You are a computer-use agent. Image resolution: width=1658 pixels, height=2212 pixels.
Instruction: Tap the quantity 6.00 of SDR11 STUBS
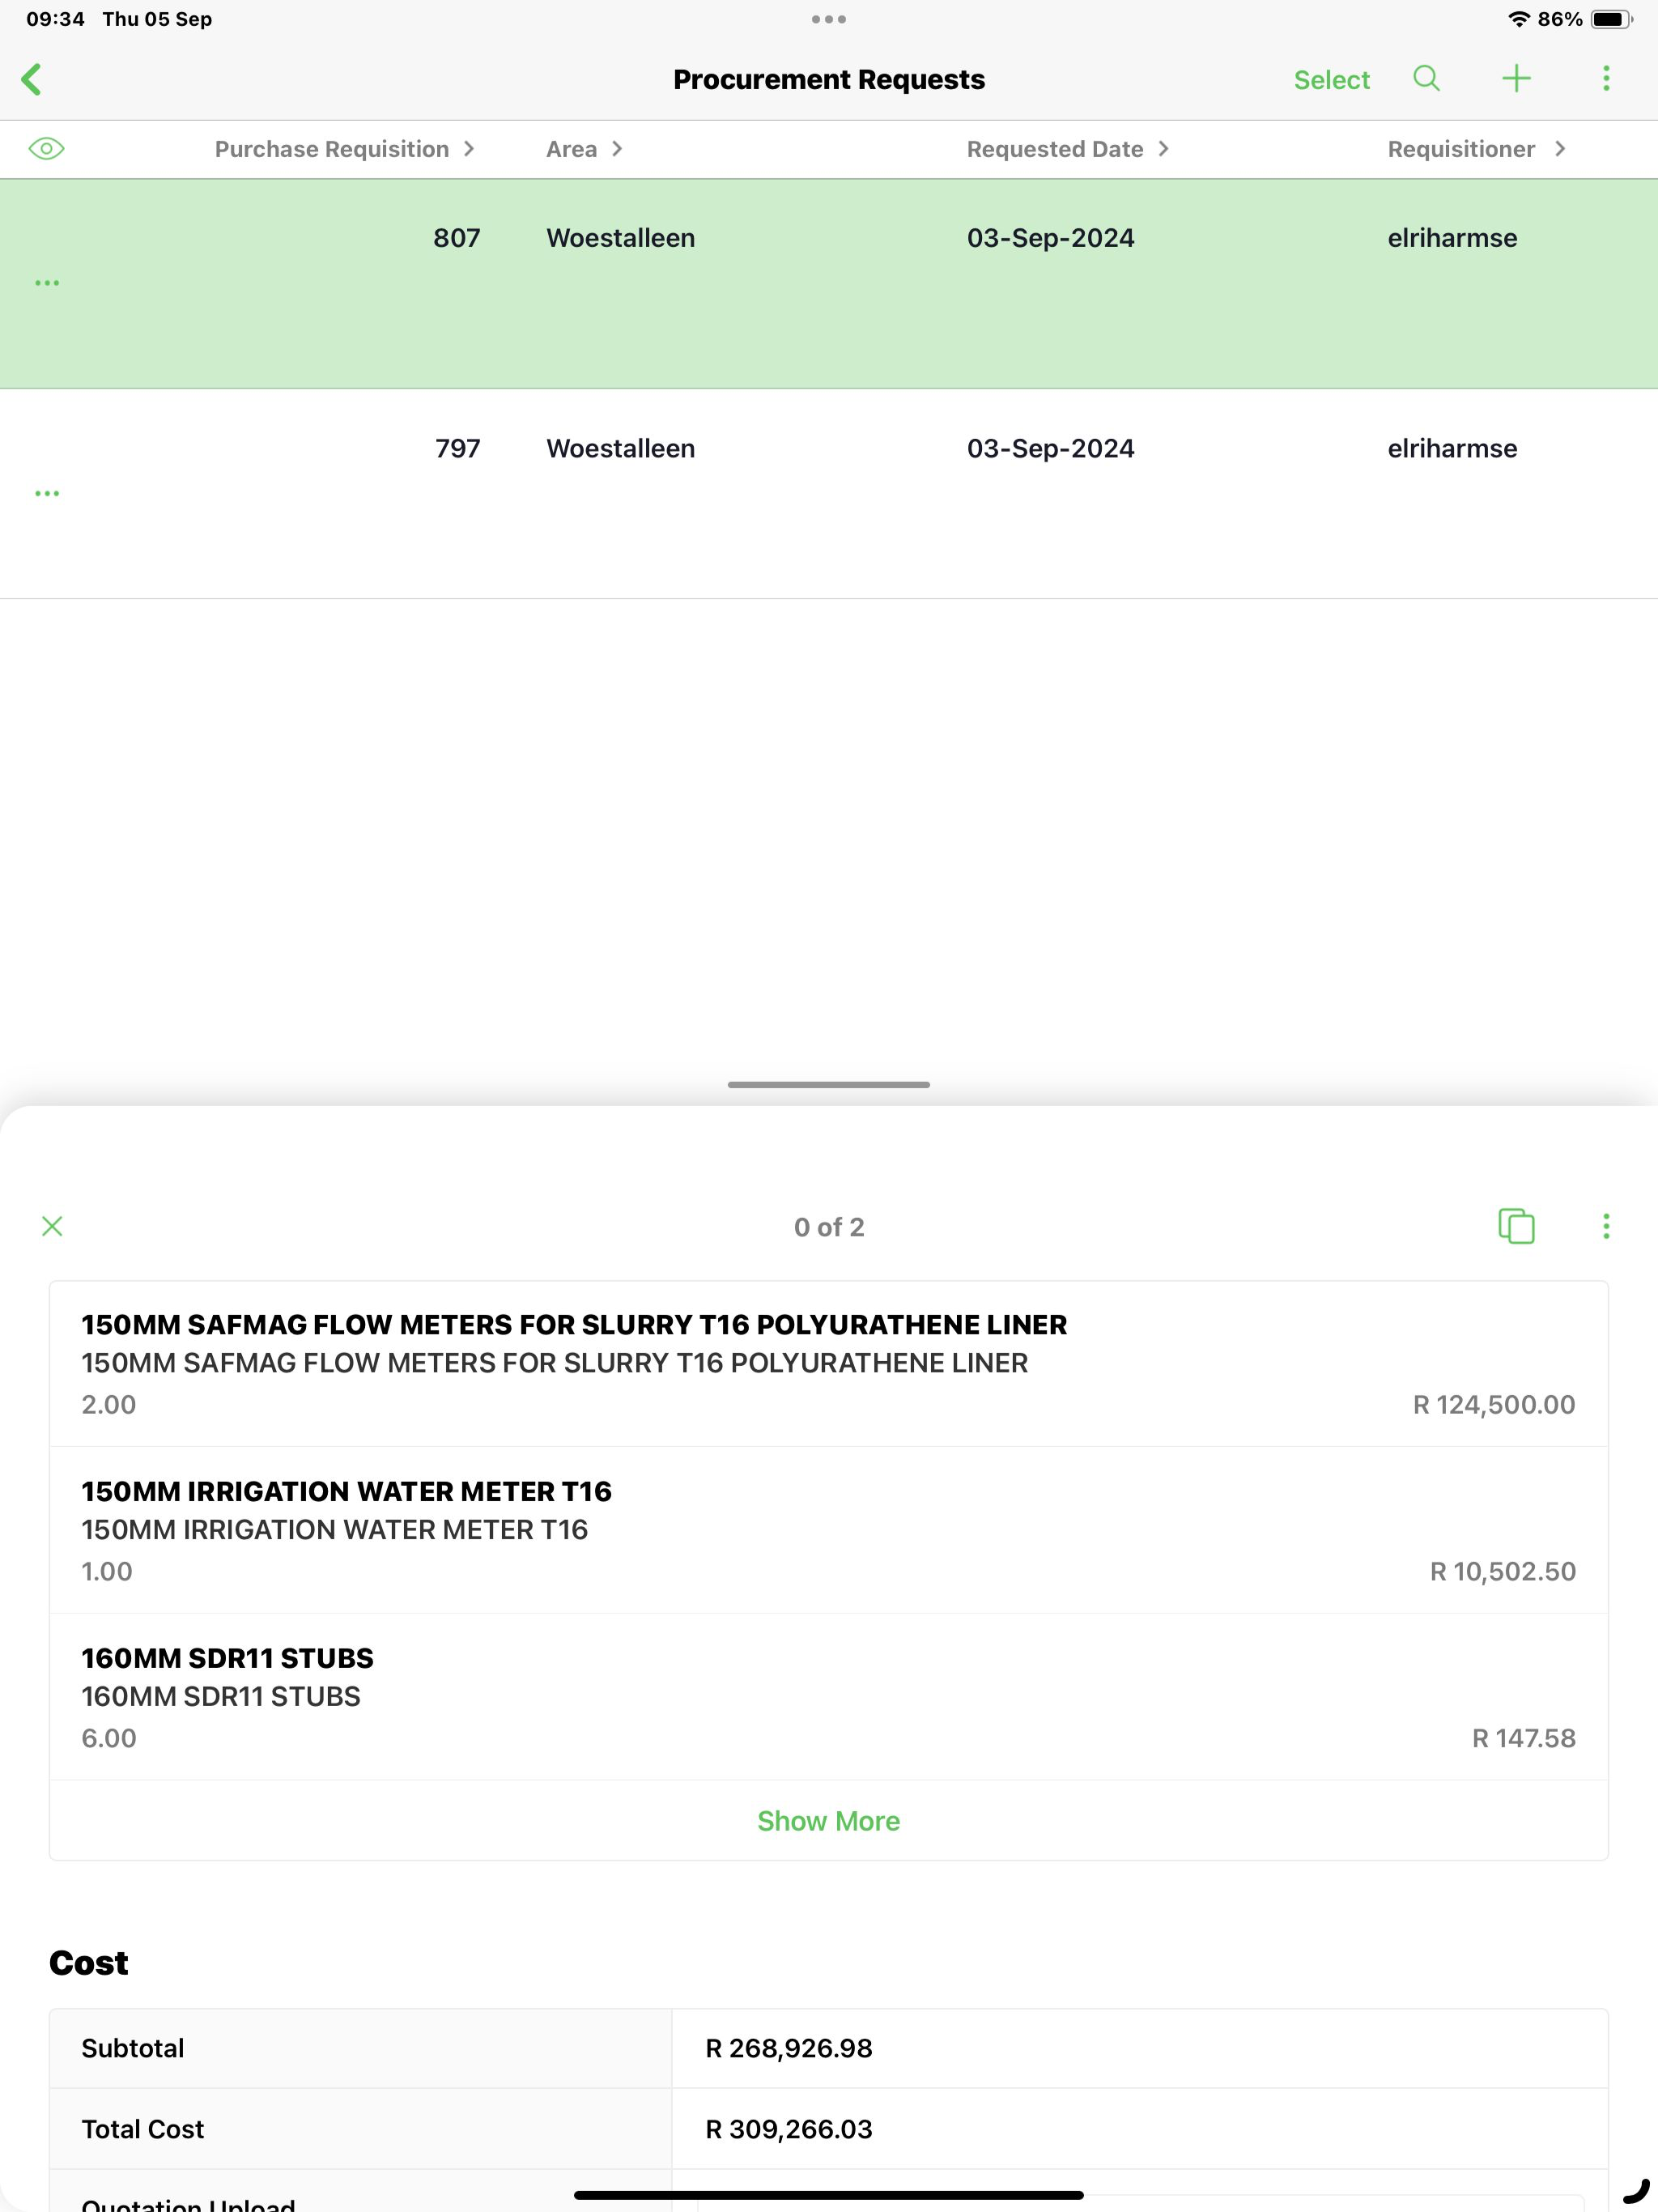(x=109, y=1738)
